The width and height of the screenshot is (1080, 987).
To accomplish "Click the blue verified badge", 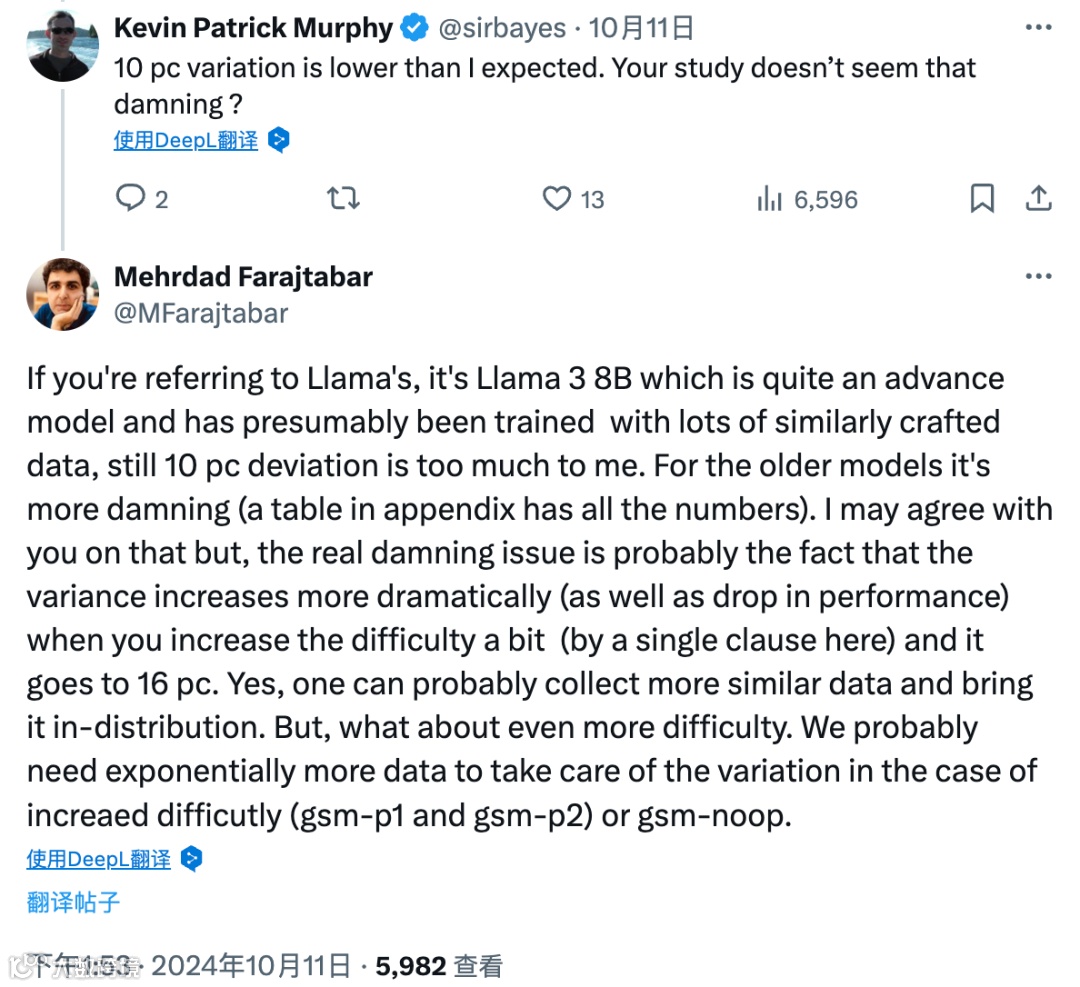I will 414,29.
